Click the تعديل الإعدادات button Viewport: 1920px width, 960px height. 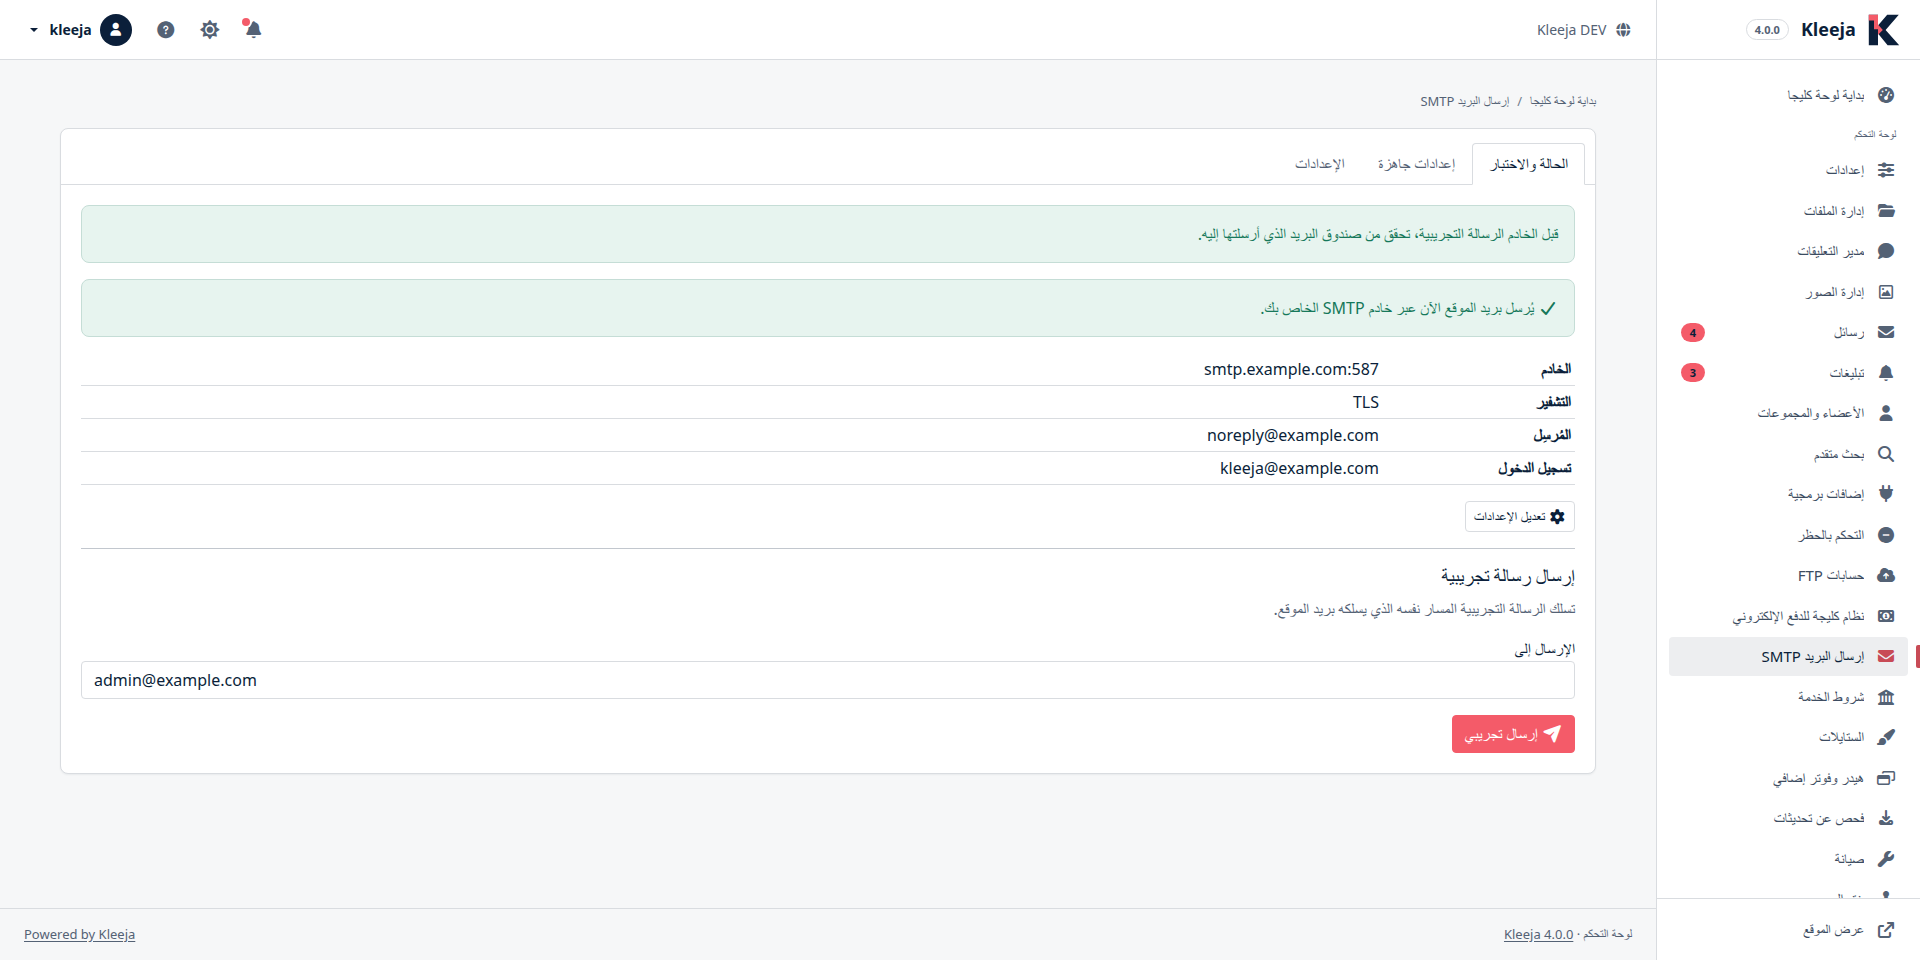1520,517
